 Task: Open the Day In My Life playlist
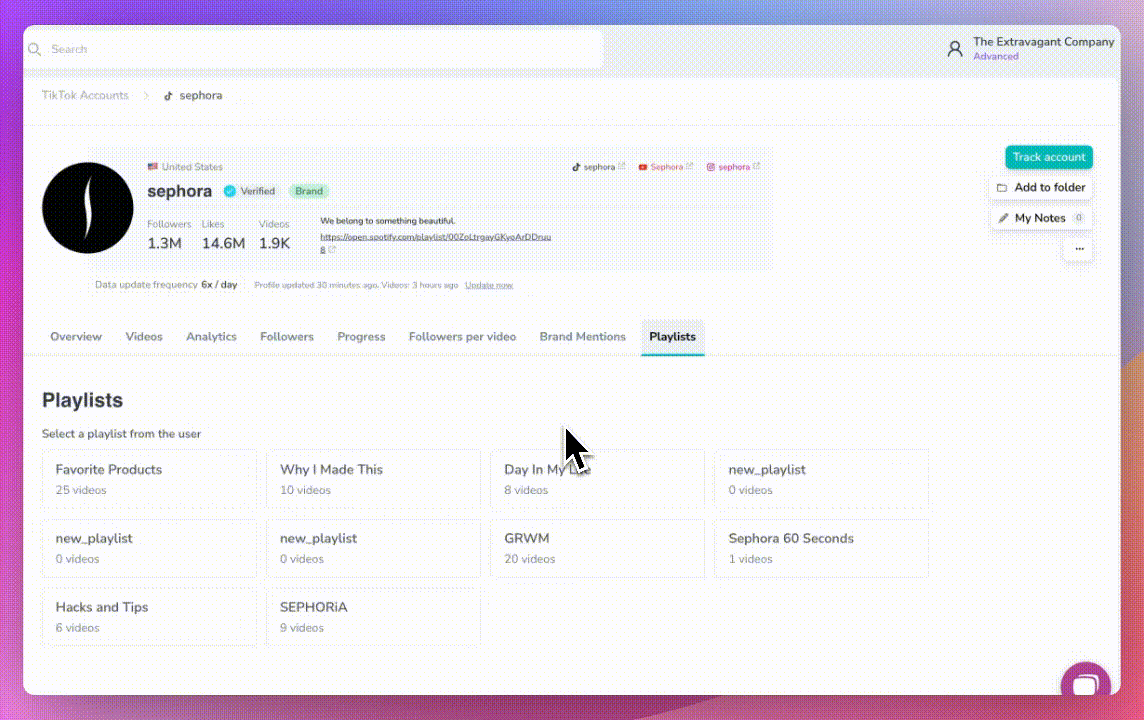598,479
